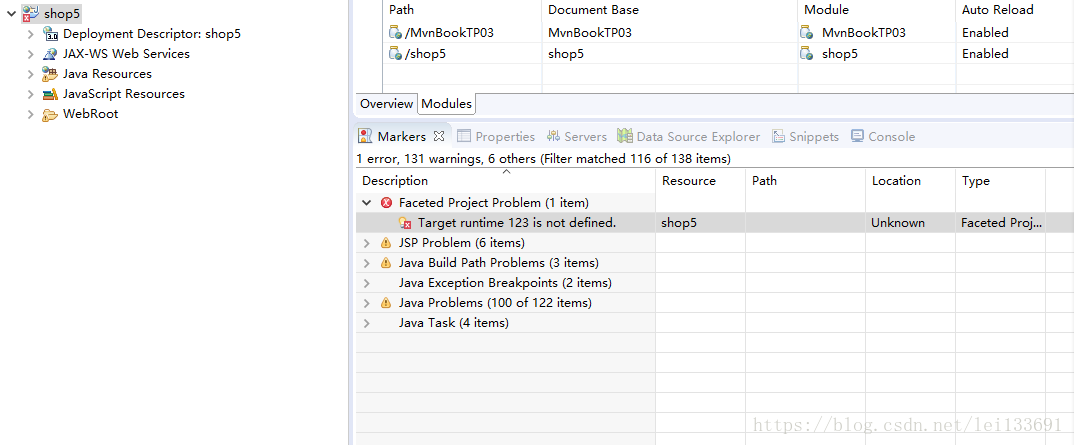Click 'Faceted Proj...' Type cell

tap(1001, 222)
